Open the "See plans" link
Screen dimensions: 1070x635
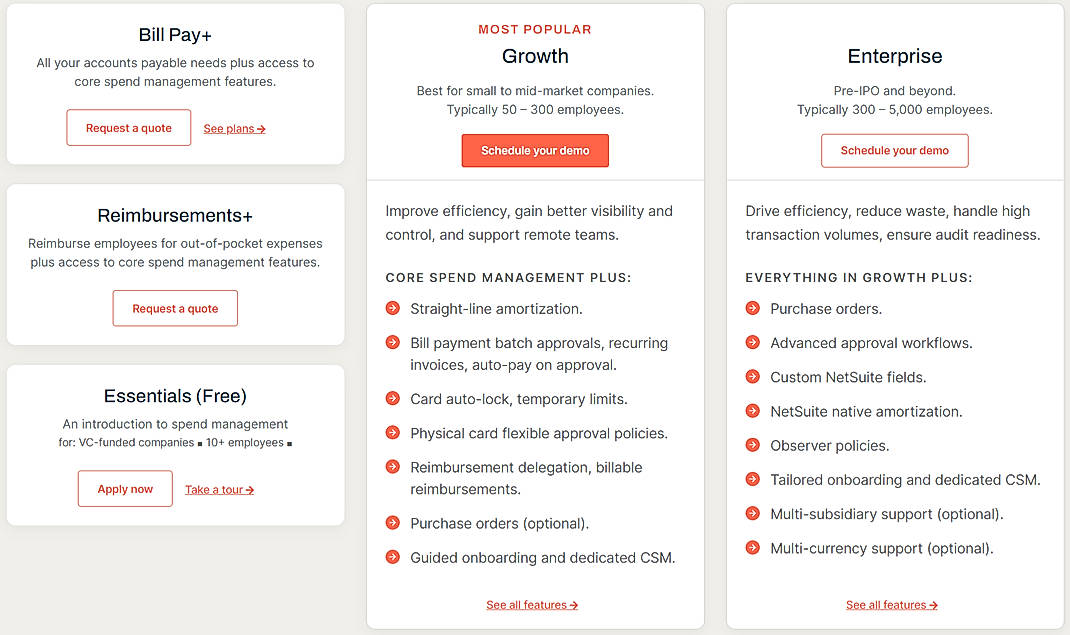coord(233,128)
